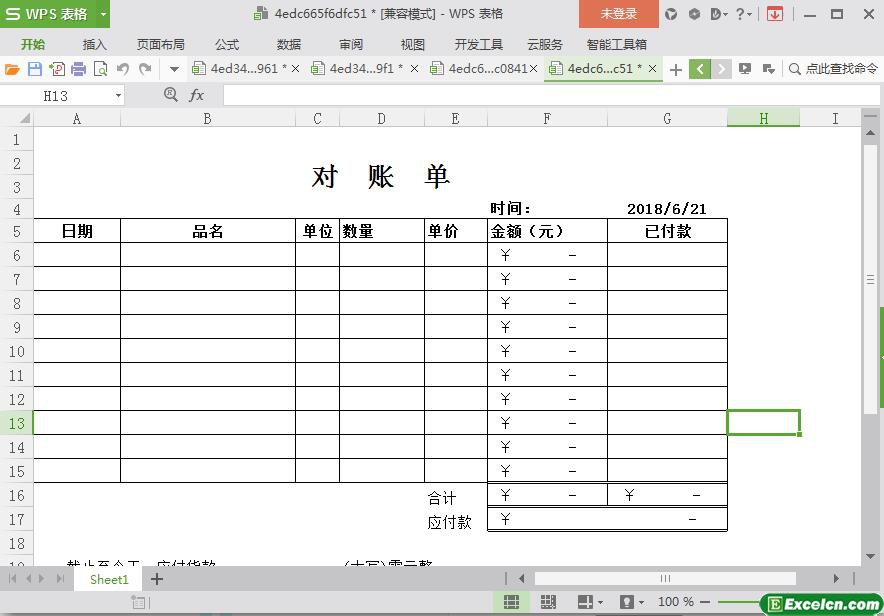Open the tab list dropdown icon
This screenshot has width=884, height=616.
tap(768, 69)
